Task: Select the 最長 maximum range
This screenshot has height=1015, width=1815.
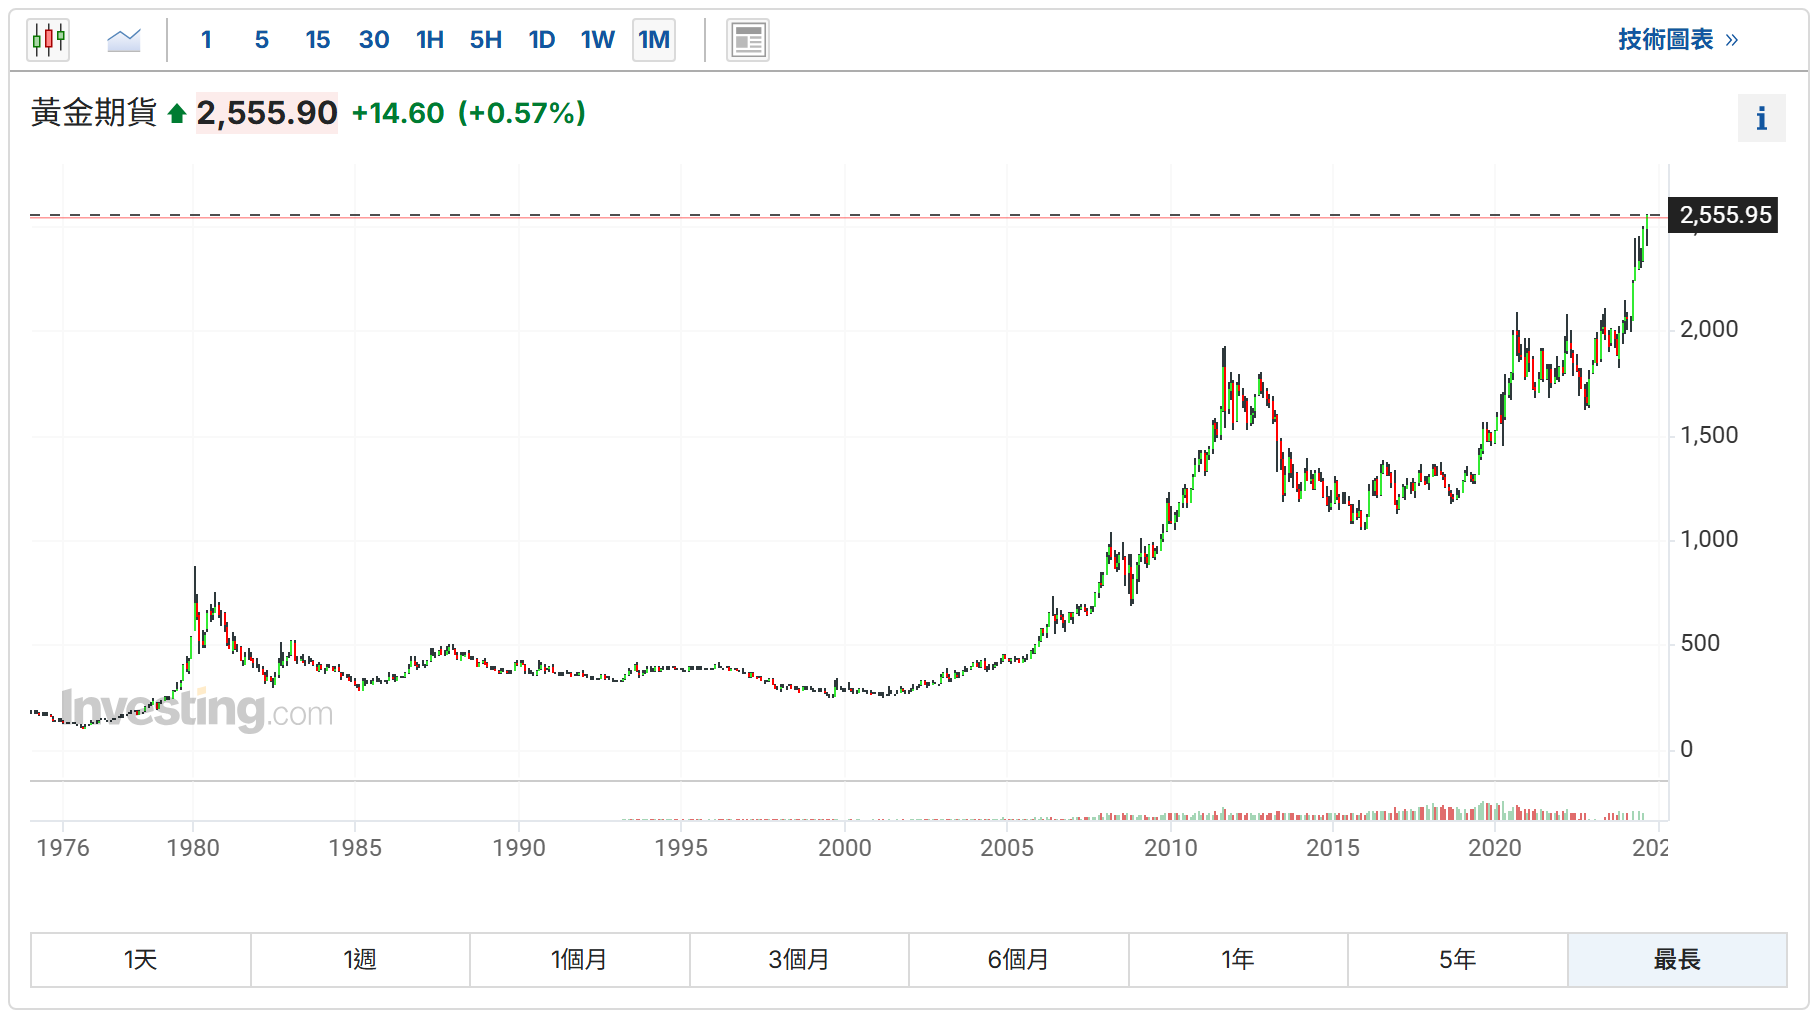Action: coord(1677,960)
